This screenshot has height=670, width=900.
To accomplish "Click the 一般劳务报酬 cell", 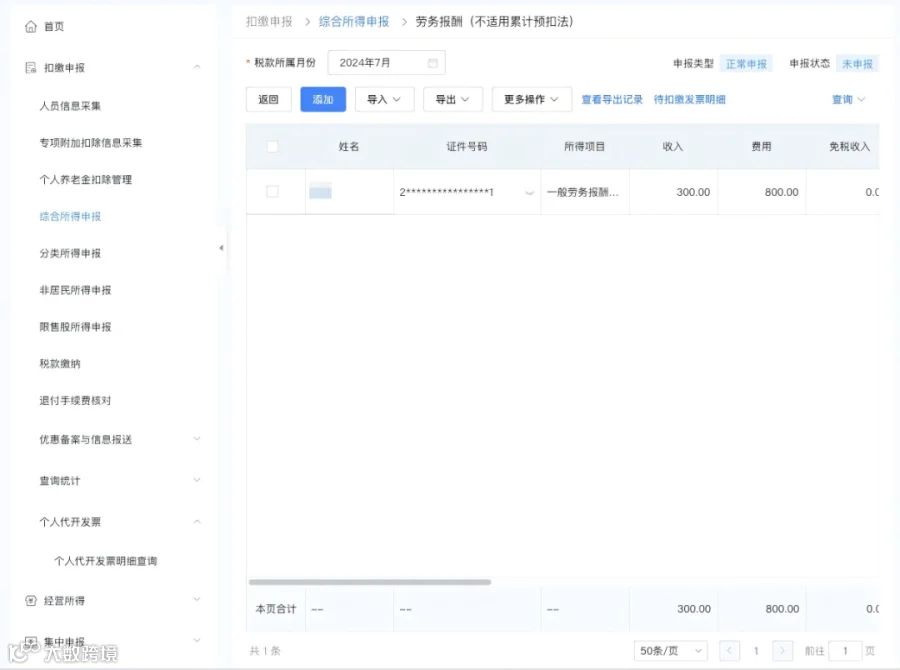I will pos(583,192).
